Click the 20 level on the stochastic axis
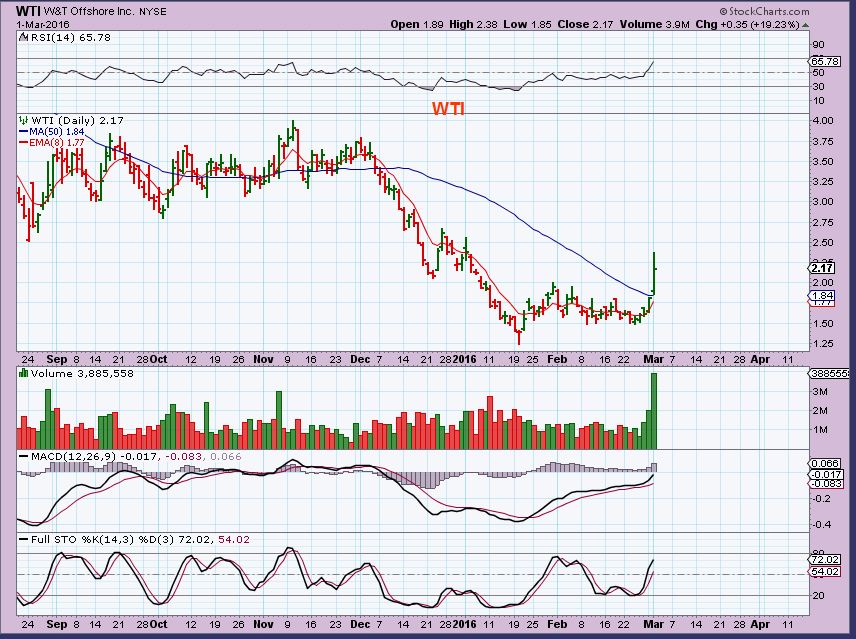 coord(818,595)
